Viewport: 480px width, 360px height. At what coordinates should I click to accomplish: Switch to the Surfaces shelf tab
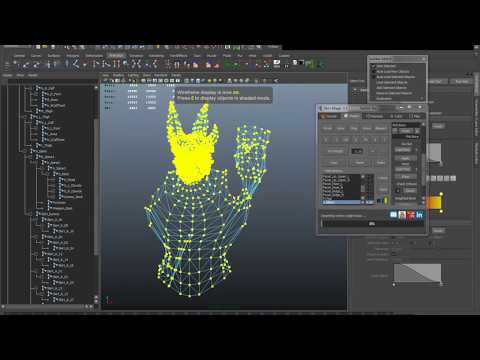point(54,56)
